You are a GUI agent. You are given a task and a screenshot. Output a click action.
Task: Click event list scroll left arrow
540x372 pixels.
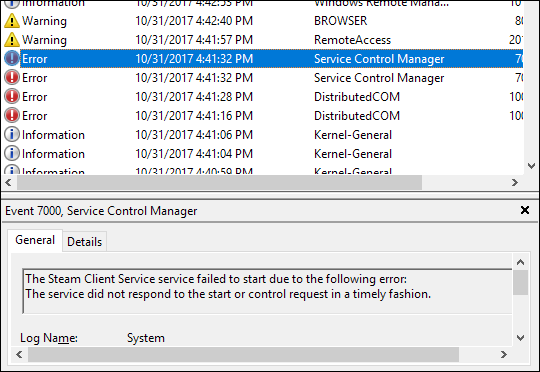click(8, 182)
